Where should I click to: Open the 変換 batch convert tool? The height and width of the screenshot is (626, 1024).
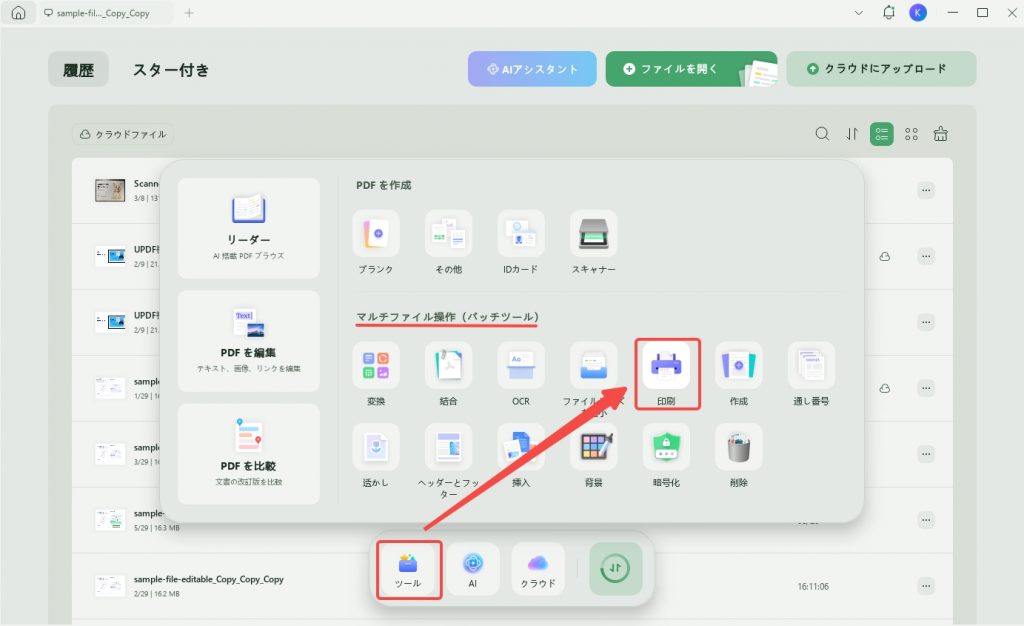(376, 366)
